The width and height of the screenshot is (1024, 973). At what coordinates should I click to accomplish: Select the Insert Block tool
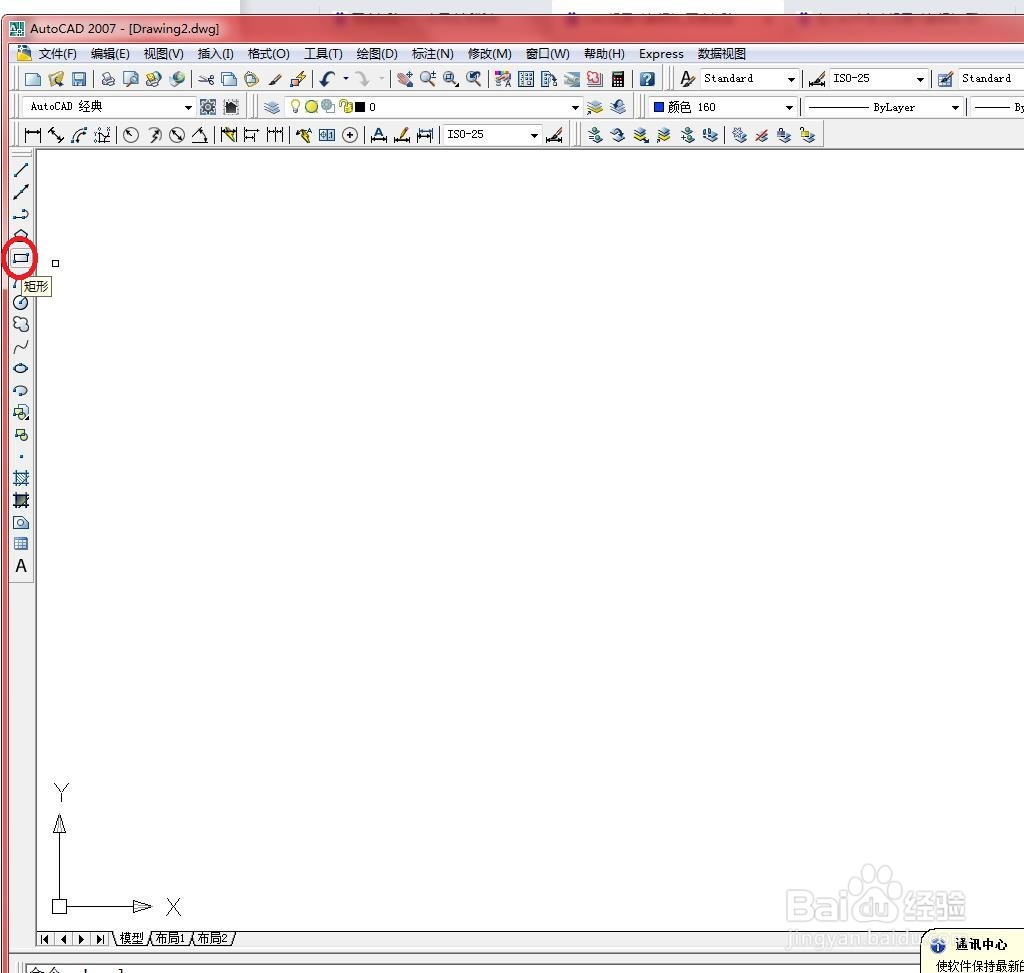coord(21,412)
